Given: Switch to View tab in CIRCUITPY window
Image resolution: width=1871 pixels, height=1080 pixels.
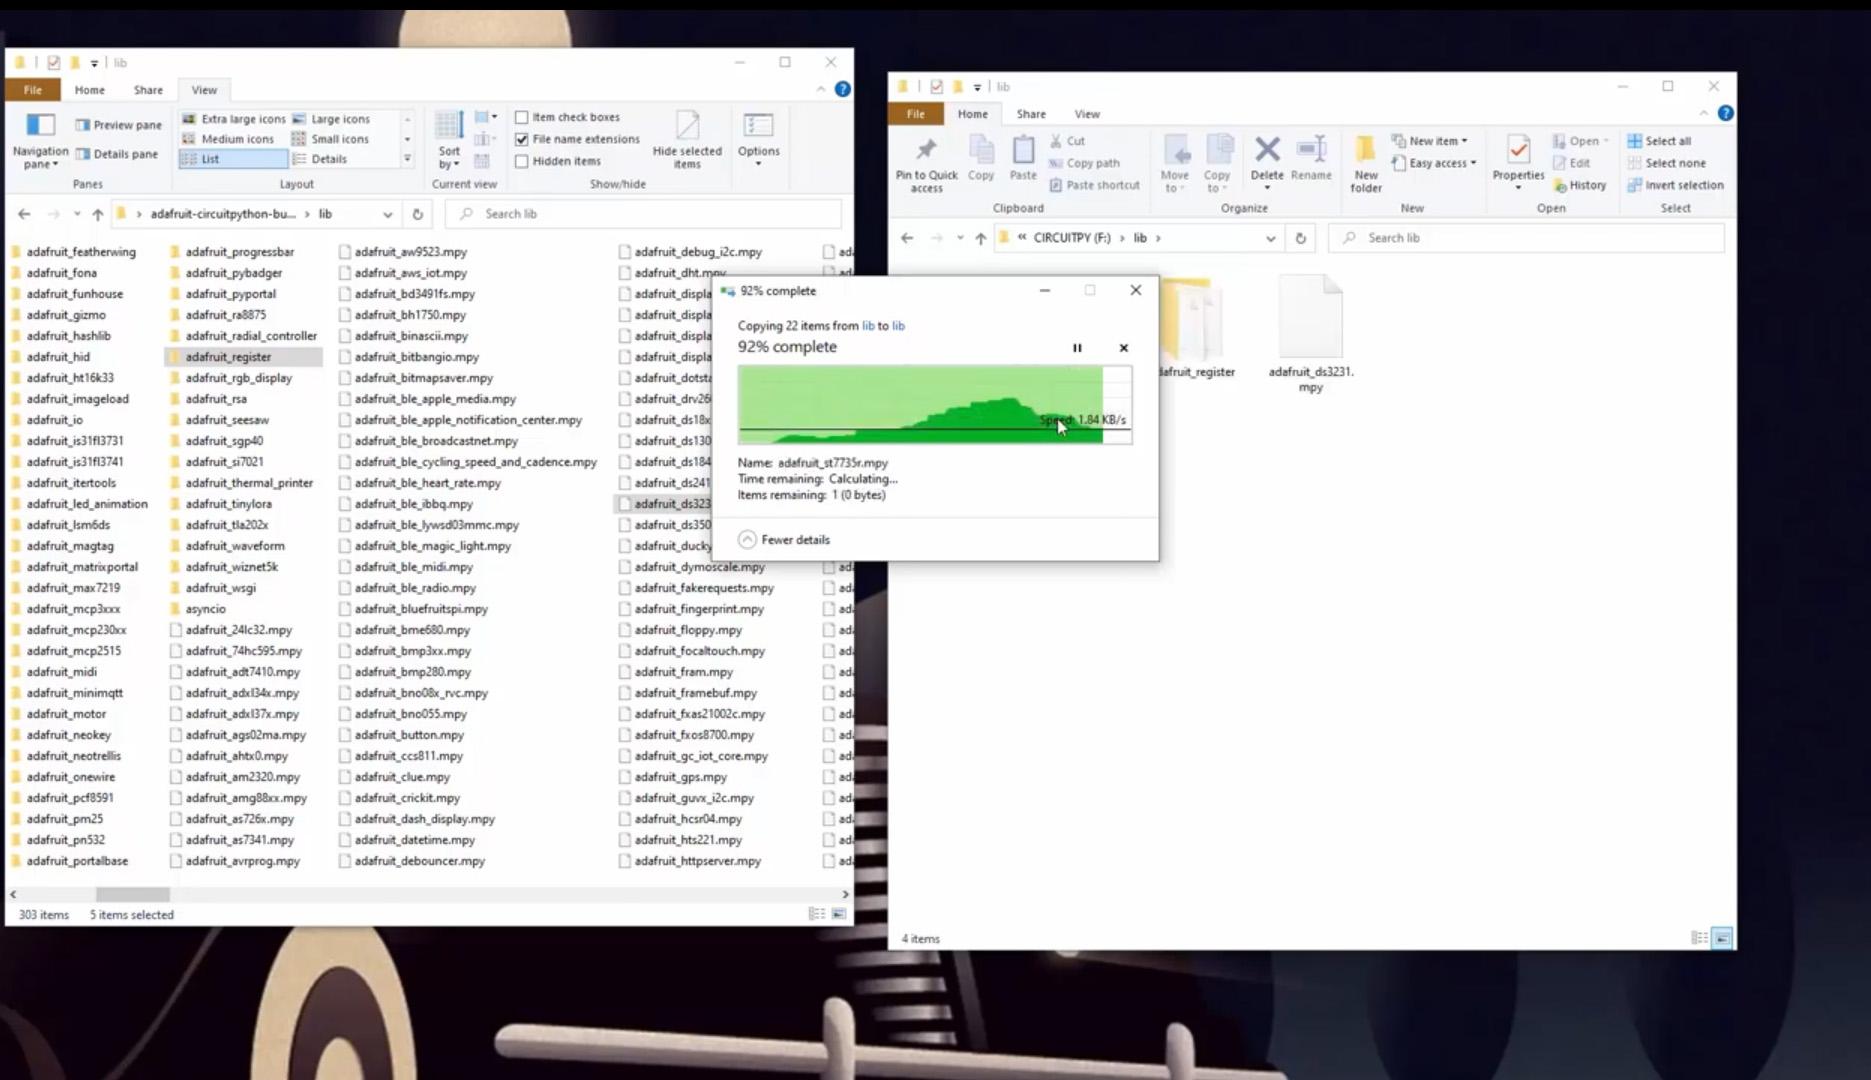Looking at the screenshot, I should point(1087,114).
